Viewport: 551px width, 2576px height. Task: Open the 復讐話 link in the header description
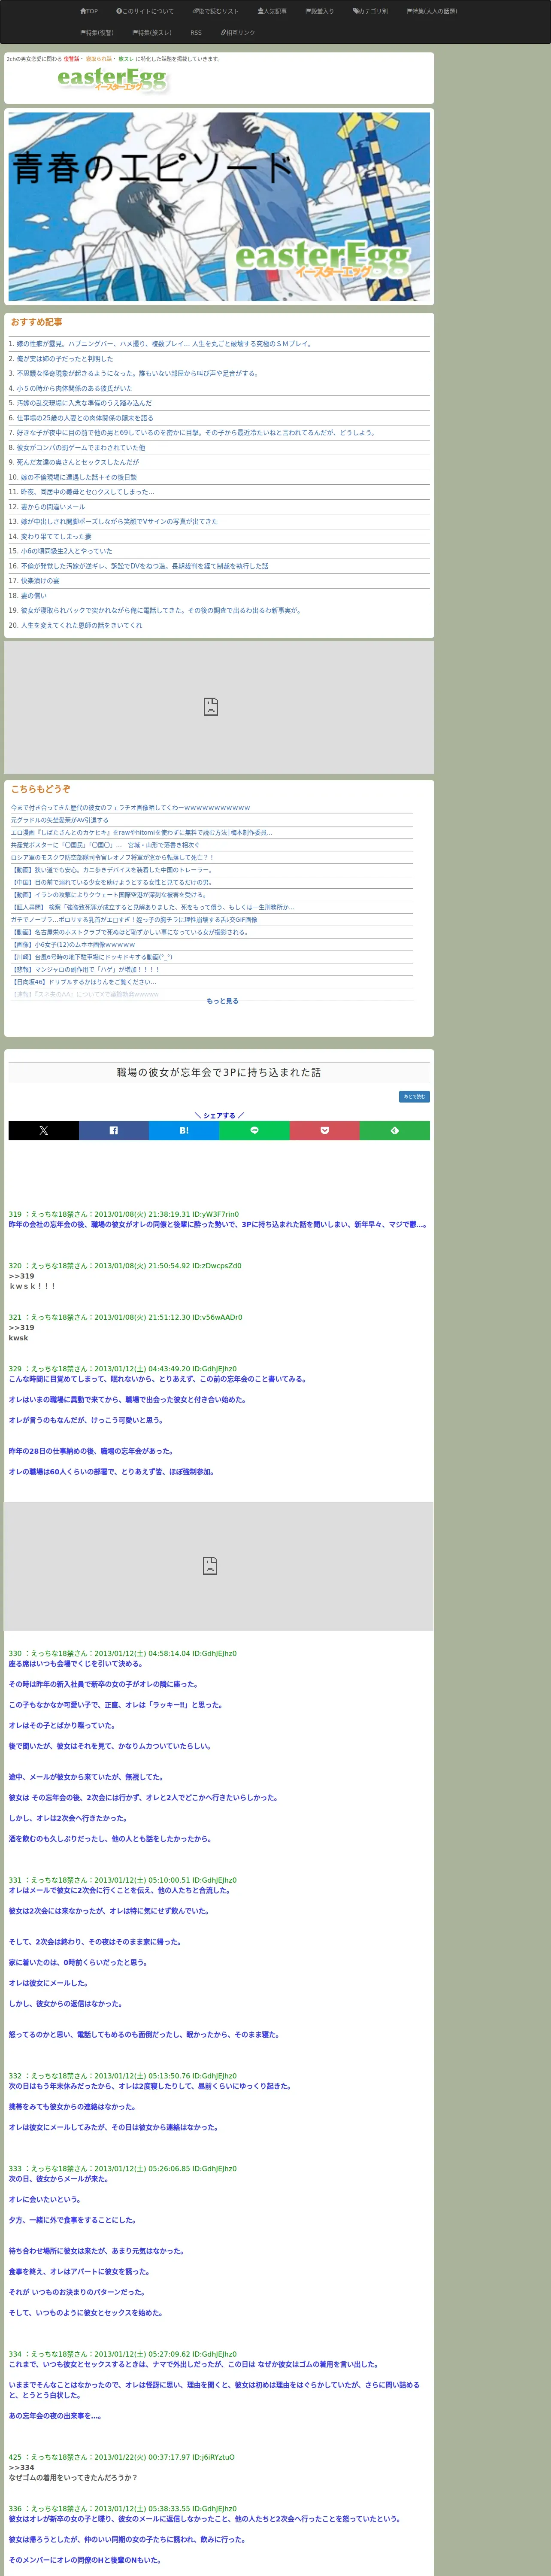coord(71,59)
